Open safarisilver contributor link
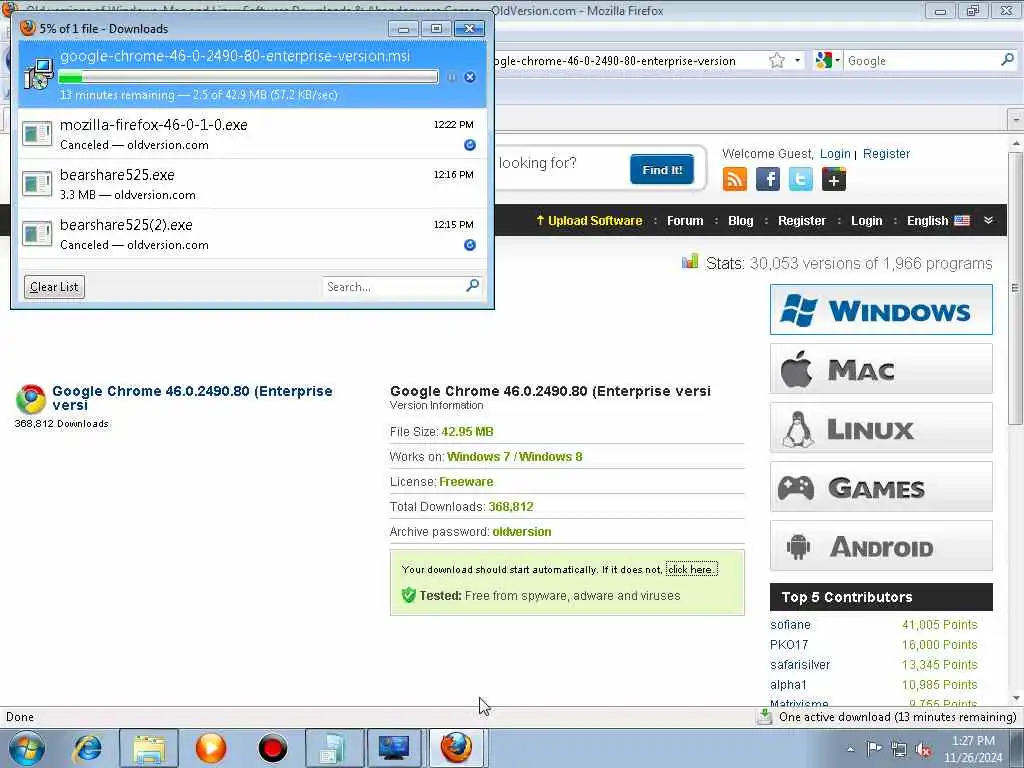 click(800, 665)
